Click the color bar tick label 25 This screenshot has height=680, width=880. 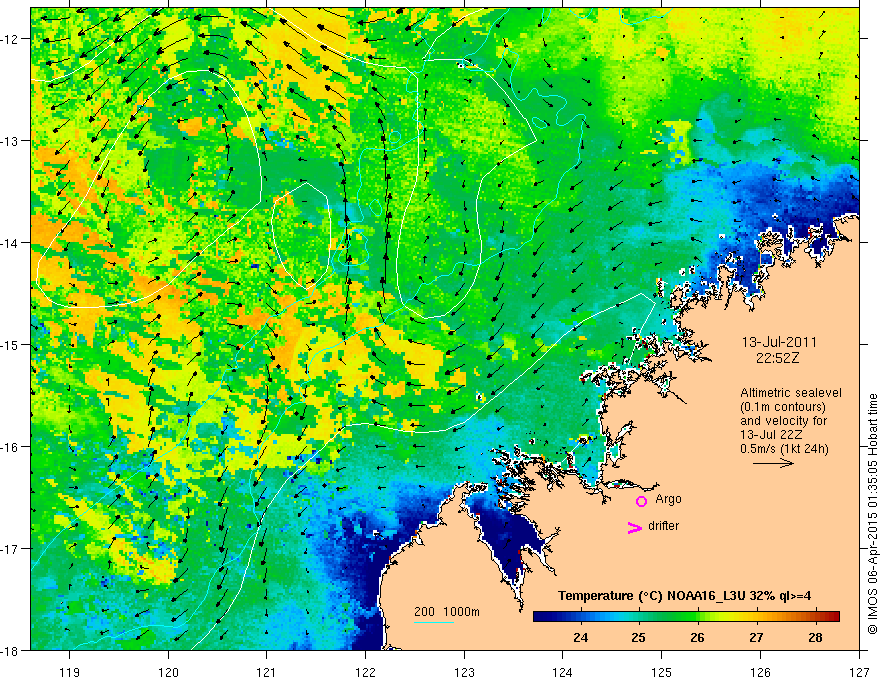pyautogui.click(x=638, y=637)
